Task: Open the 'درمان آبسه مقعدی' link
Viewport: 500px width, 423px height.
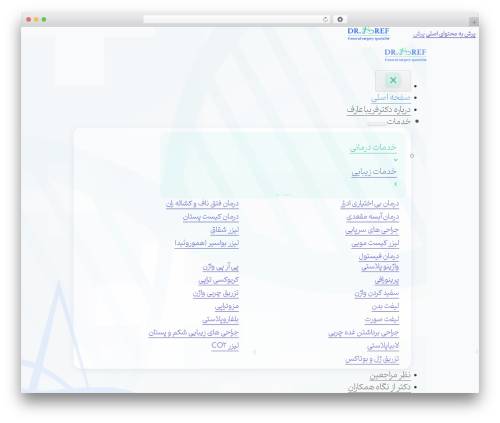Action: 373,217
